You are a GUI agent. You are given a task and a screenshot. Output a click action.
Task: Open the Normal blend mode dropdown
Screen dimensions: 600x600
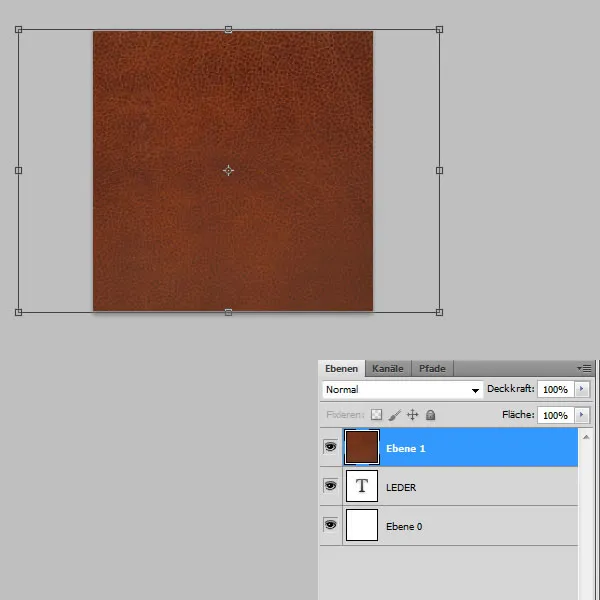[x=402, y=389]
